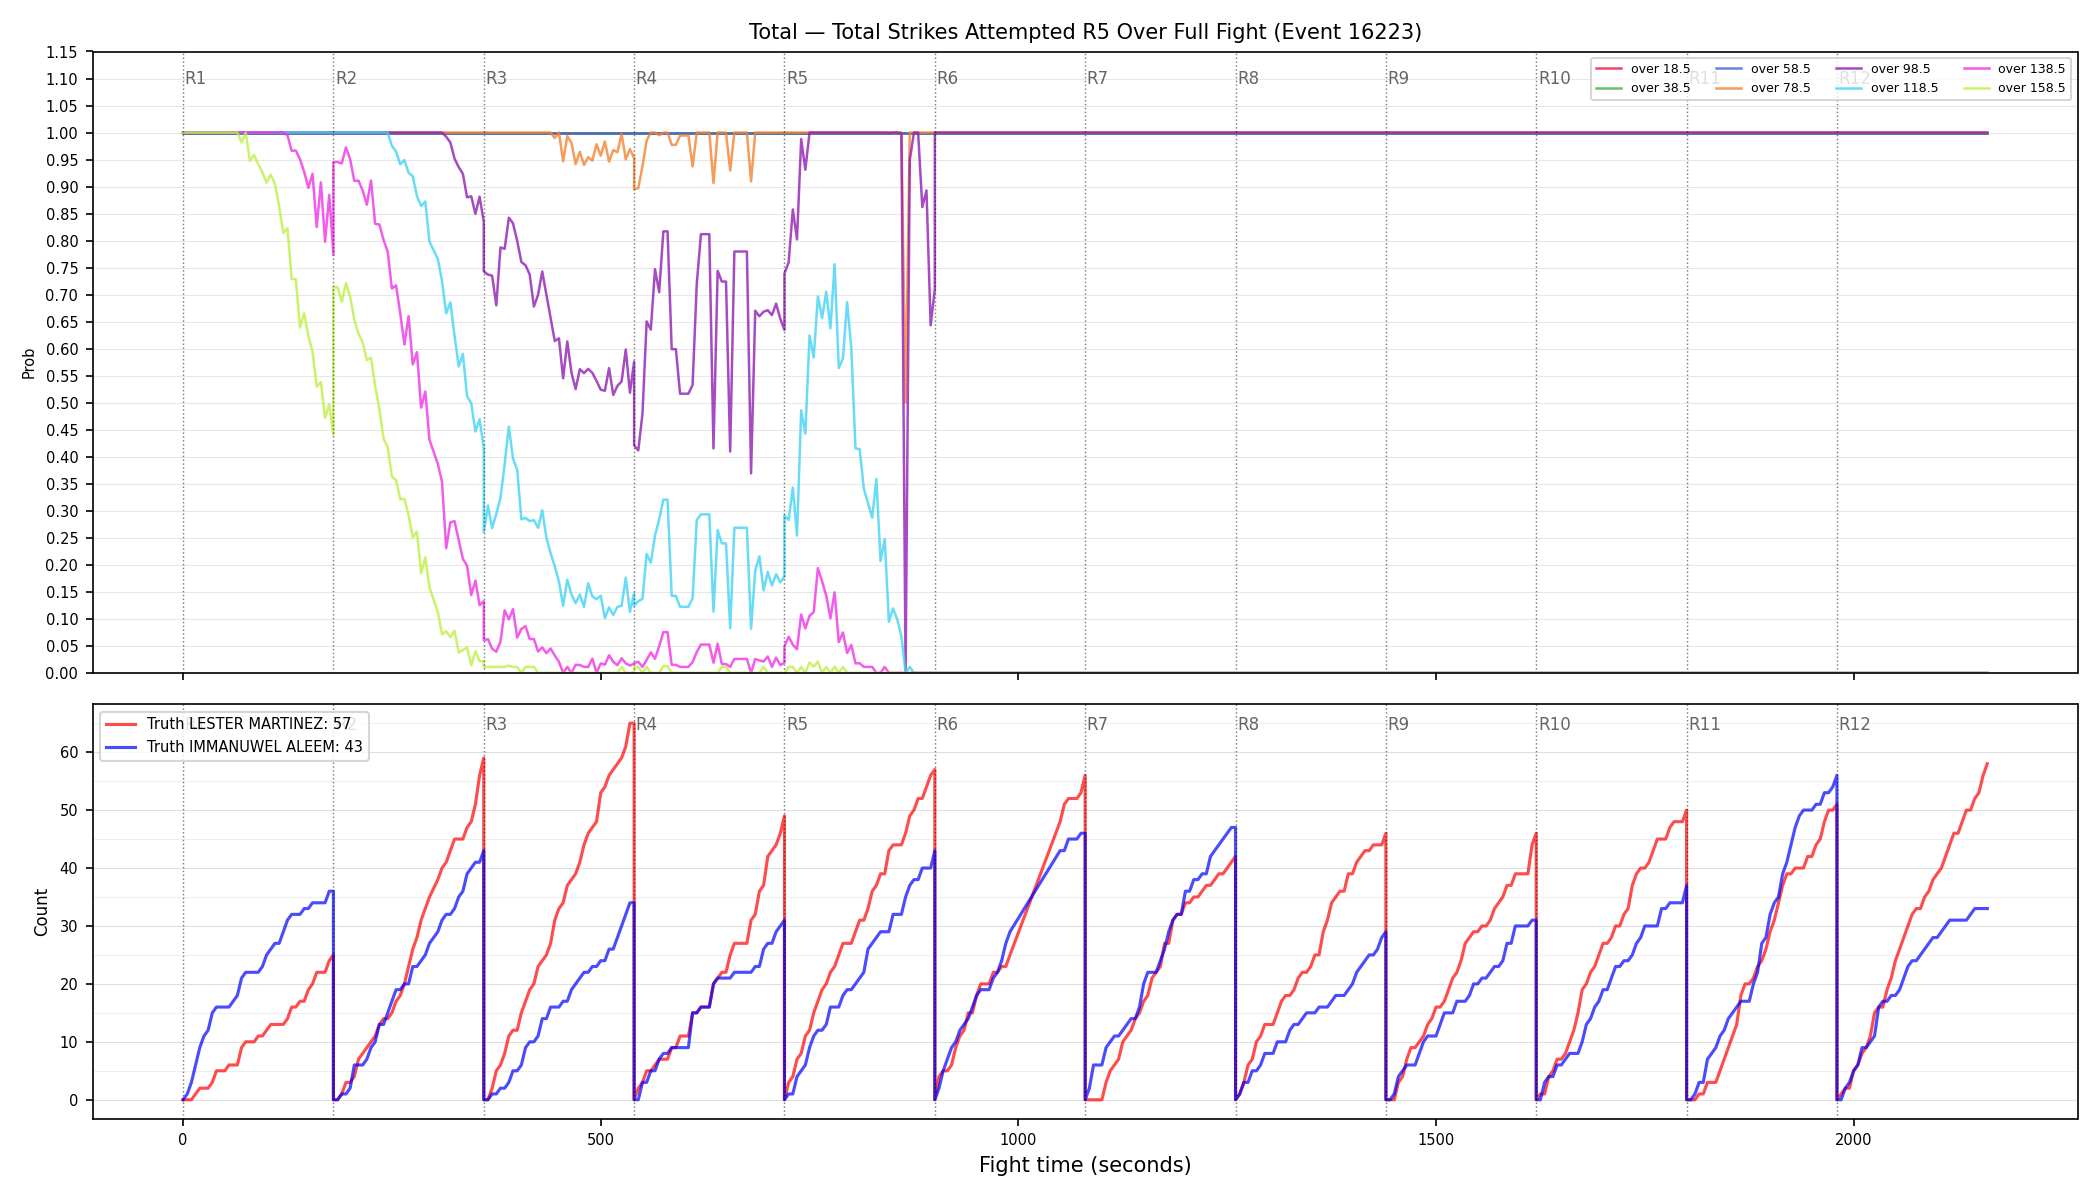Click the R2 round label in probability chart
This screenshot has height=1200, width=2100.
coord(346,78)
